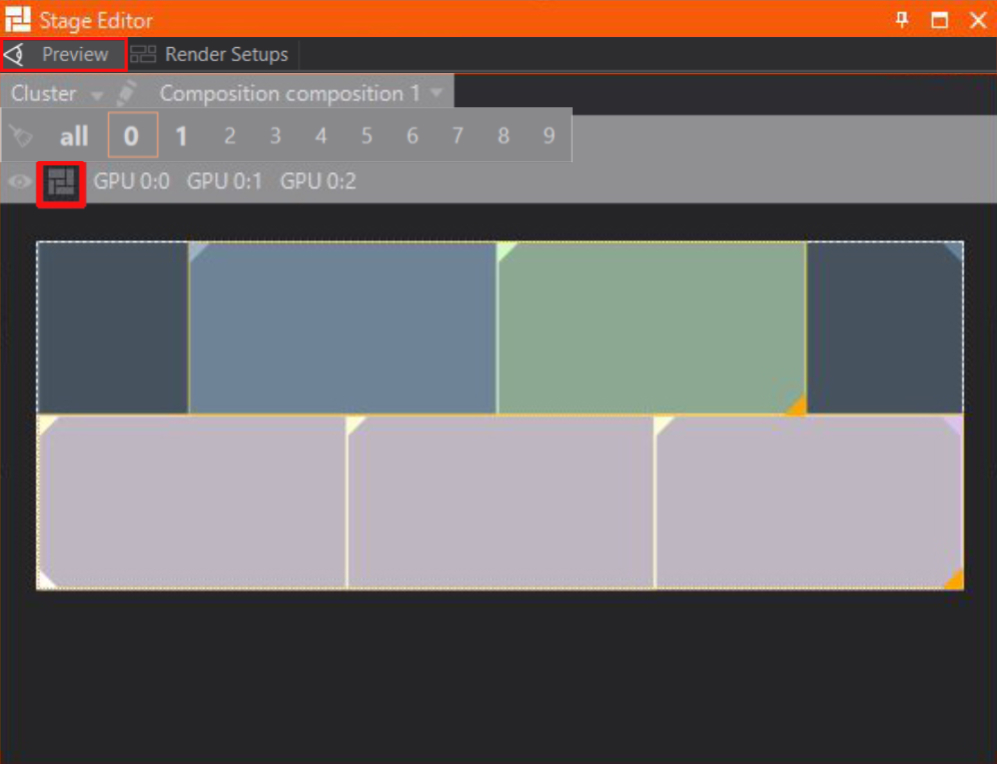Select the middle purple output region
The width and height of the screenshot is (997, 764).
coord(500,502)
